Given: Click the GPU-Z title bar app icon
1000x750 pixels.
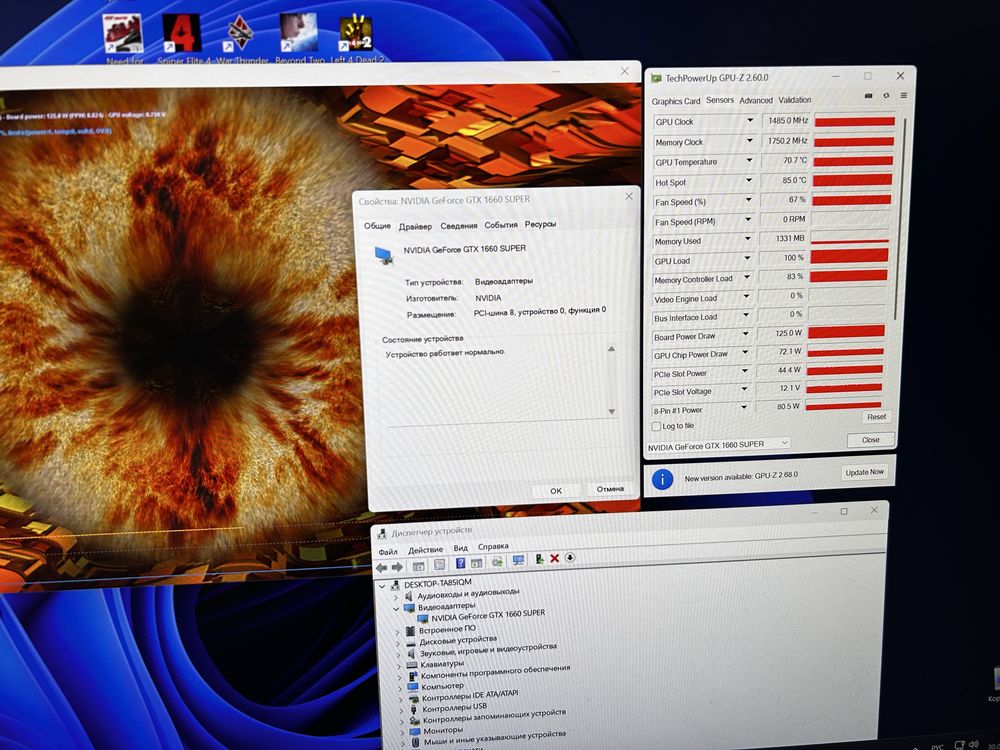Looking at the screenshot, I should tap(656, 78).
